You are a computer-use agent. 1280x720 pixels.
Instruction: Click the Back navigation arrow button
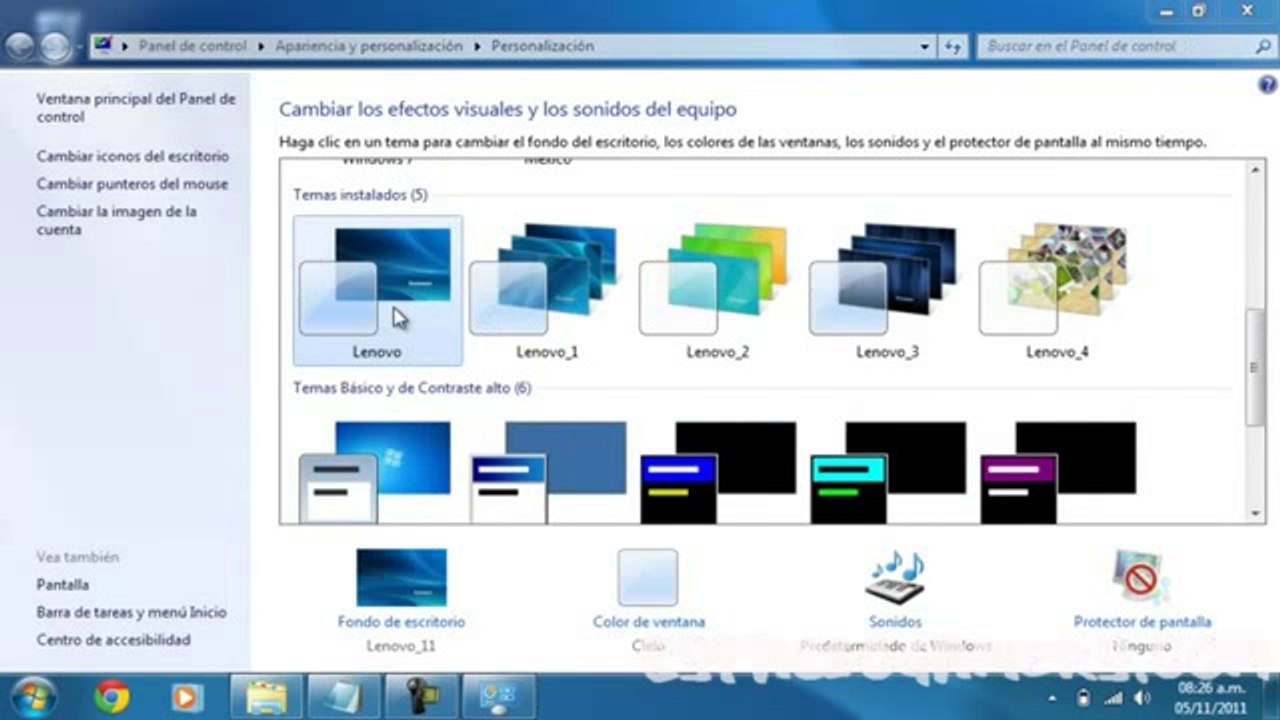[22, 46]
